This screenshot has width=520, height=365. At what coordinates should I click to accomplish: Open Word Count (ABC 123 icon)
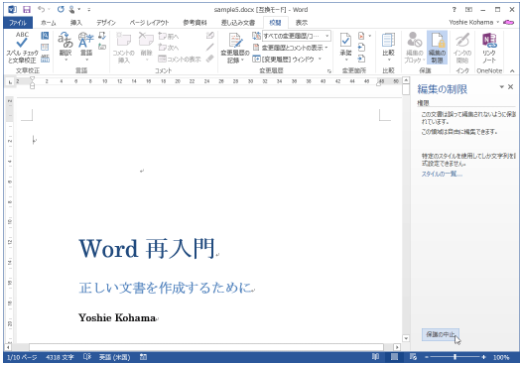(x=45, y=59)
